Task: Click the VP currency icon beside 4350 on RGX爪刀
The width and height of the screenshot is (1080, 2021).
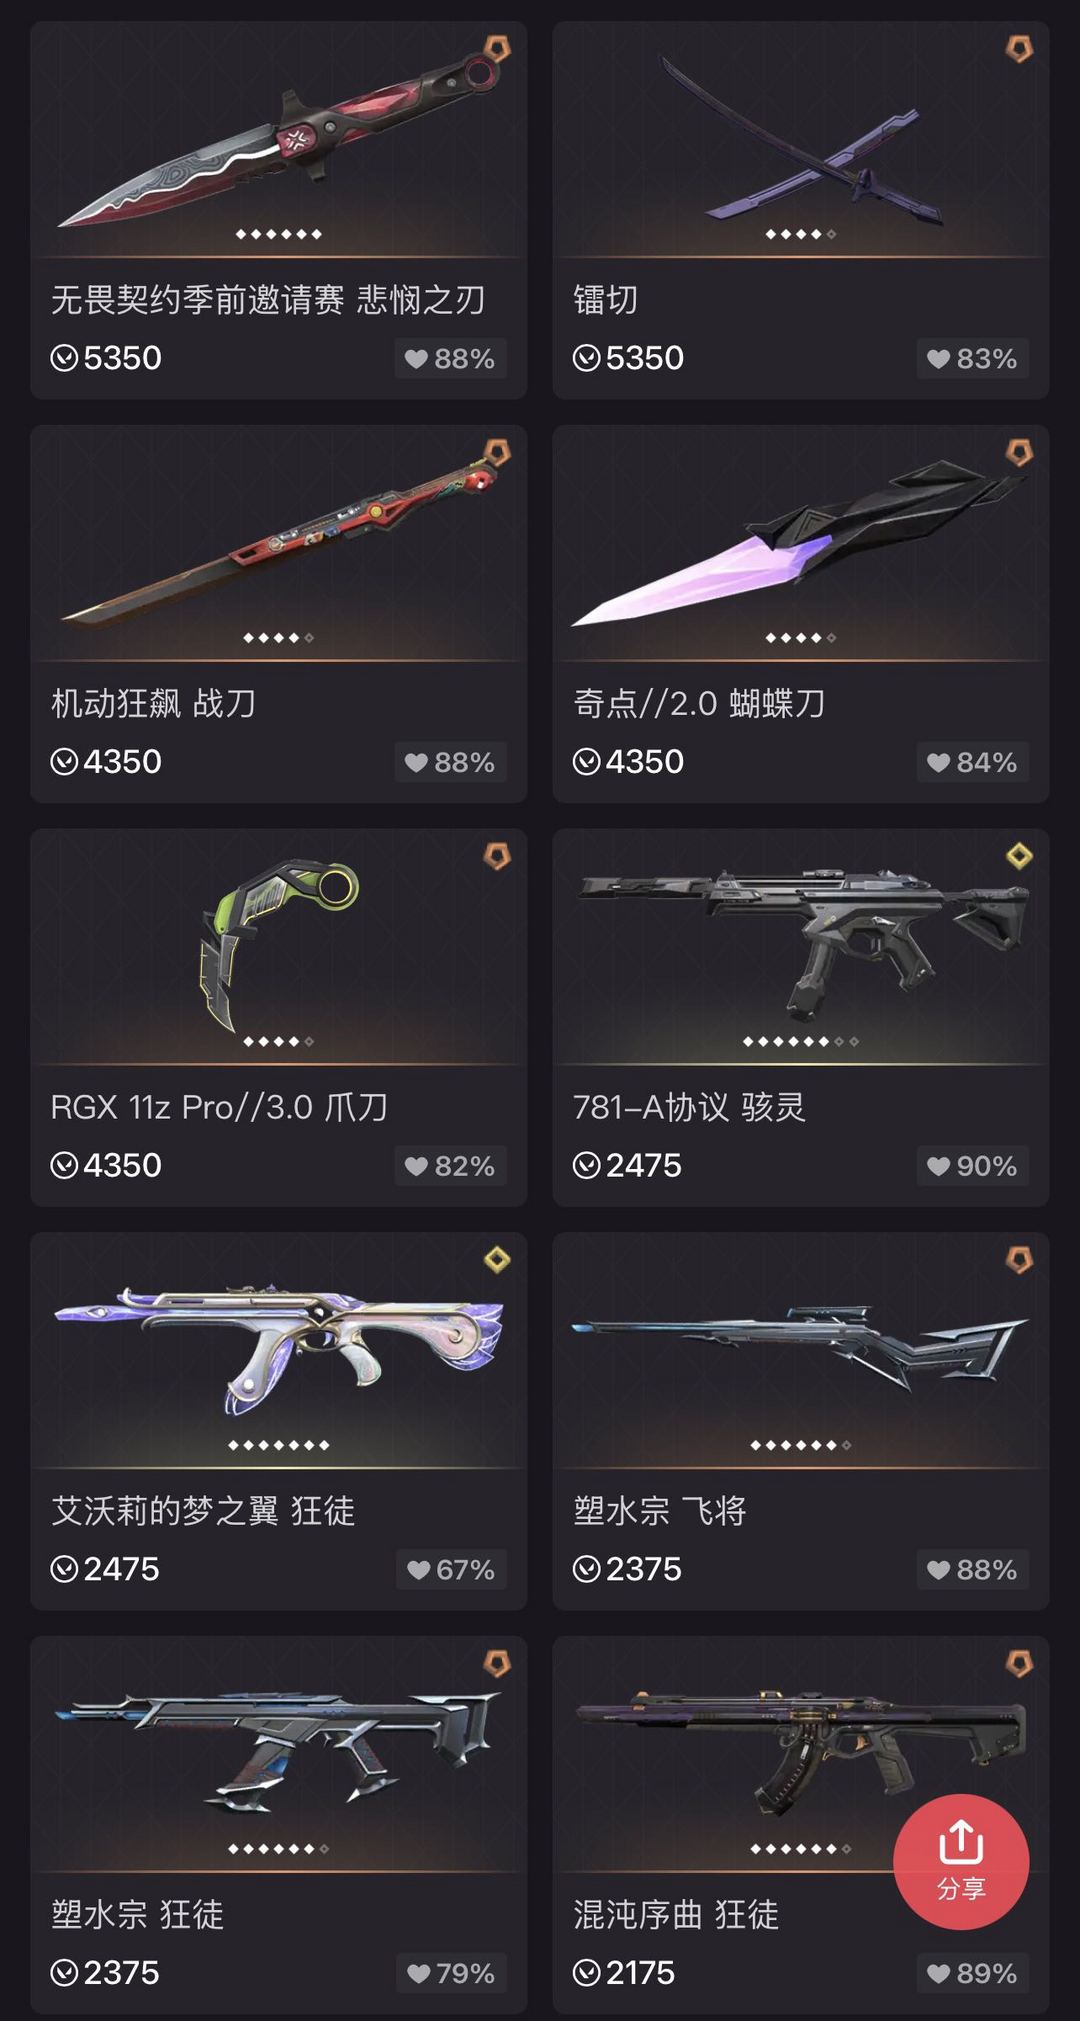Action: click(64, 1166)
